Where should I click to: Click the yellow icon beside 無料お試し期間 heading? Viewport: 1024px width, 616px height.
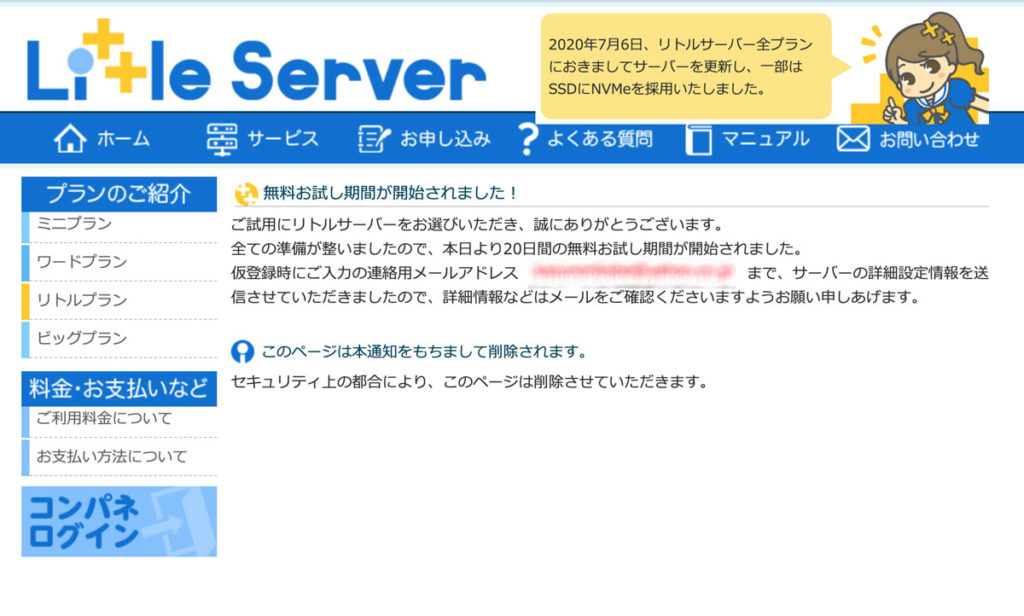click(246, 193)
